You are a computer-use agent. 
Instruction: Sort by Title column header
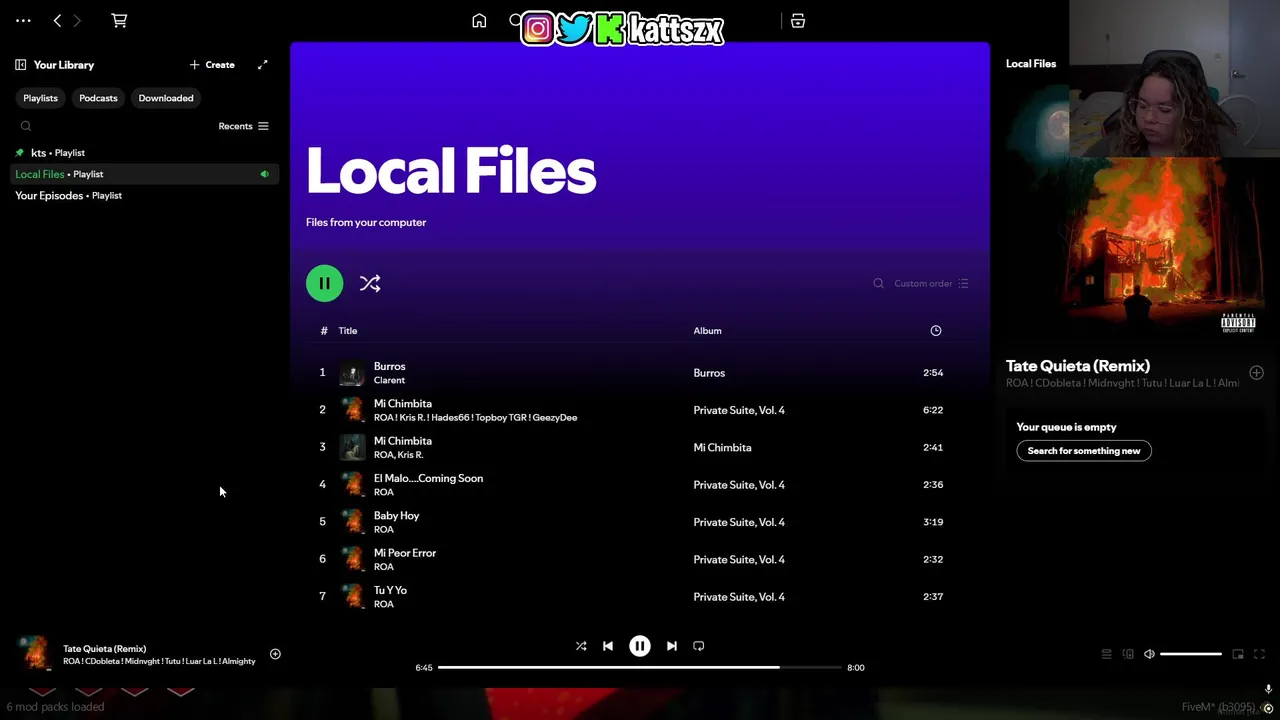tap(348, 331)
